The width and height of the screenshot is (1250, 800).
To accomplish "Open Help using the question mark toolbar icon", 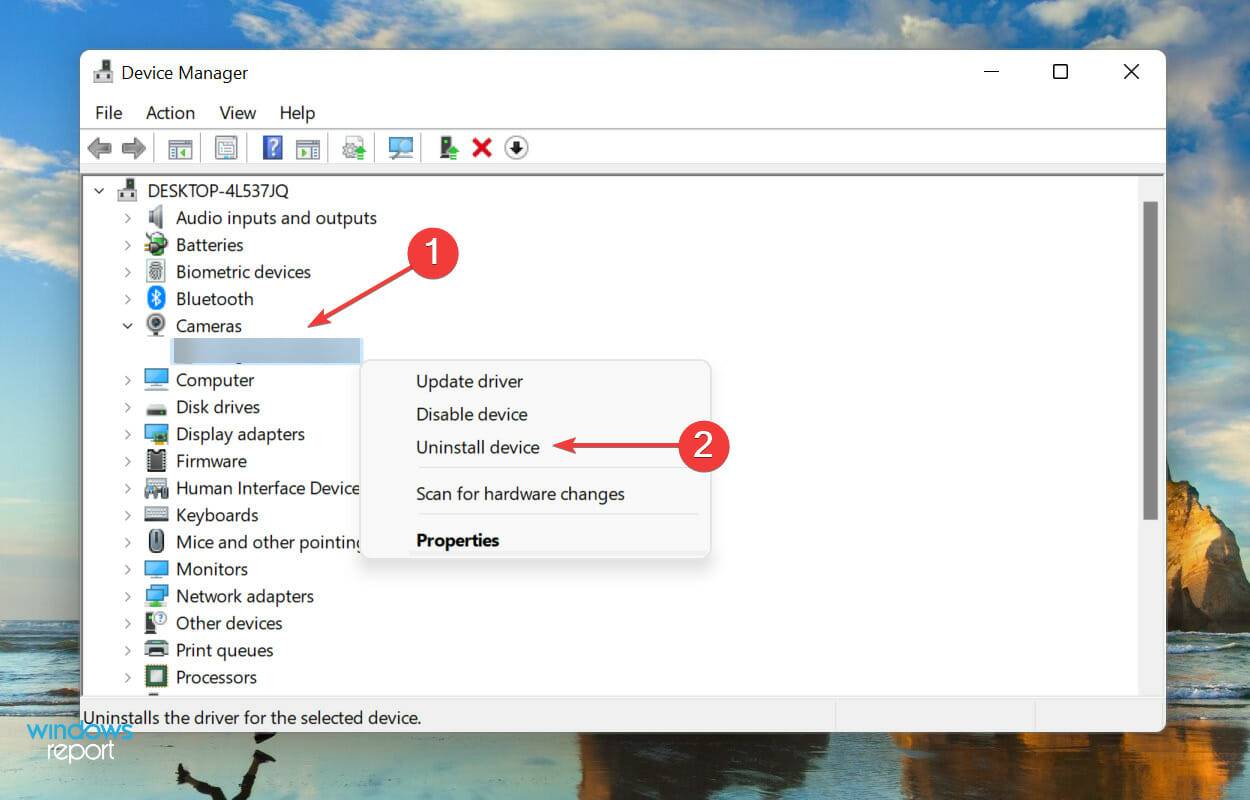I will [x=271, y=148].
